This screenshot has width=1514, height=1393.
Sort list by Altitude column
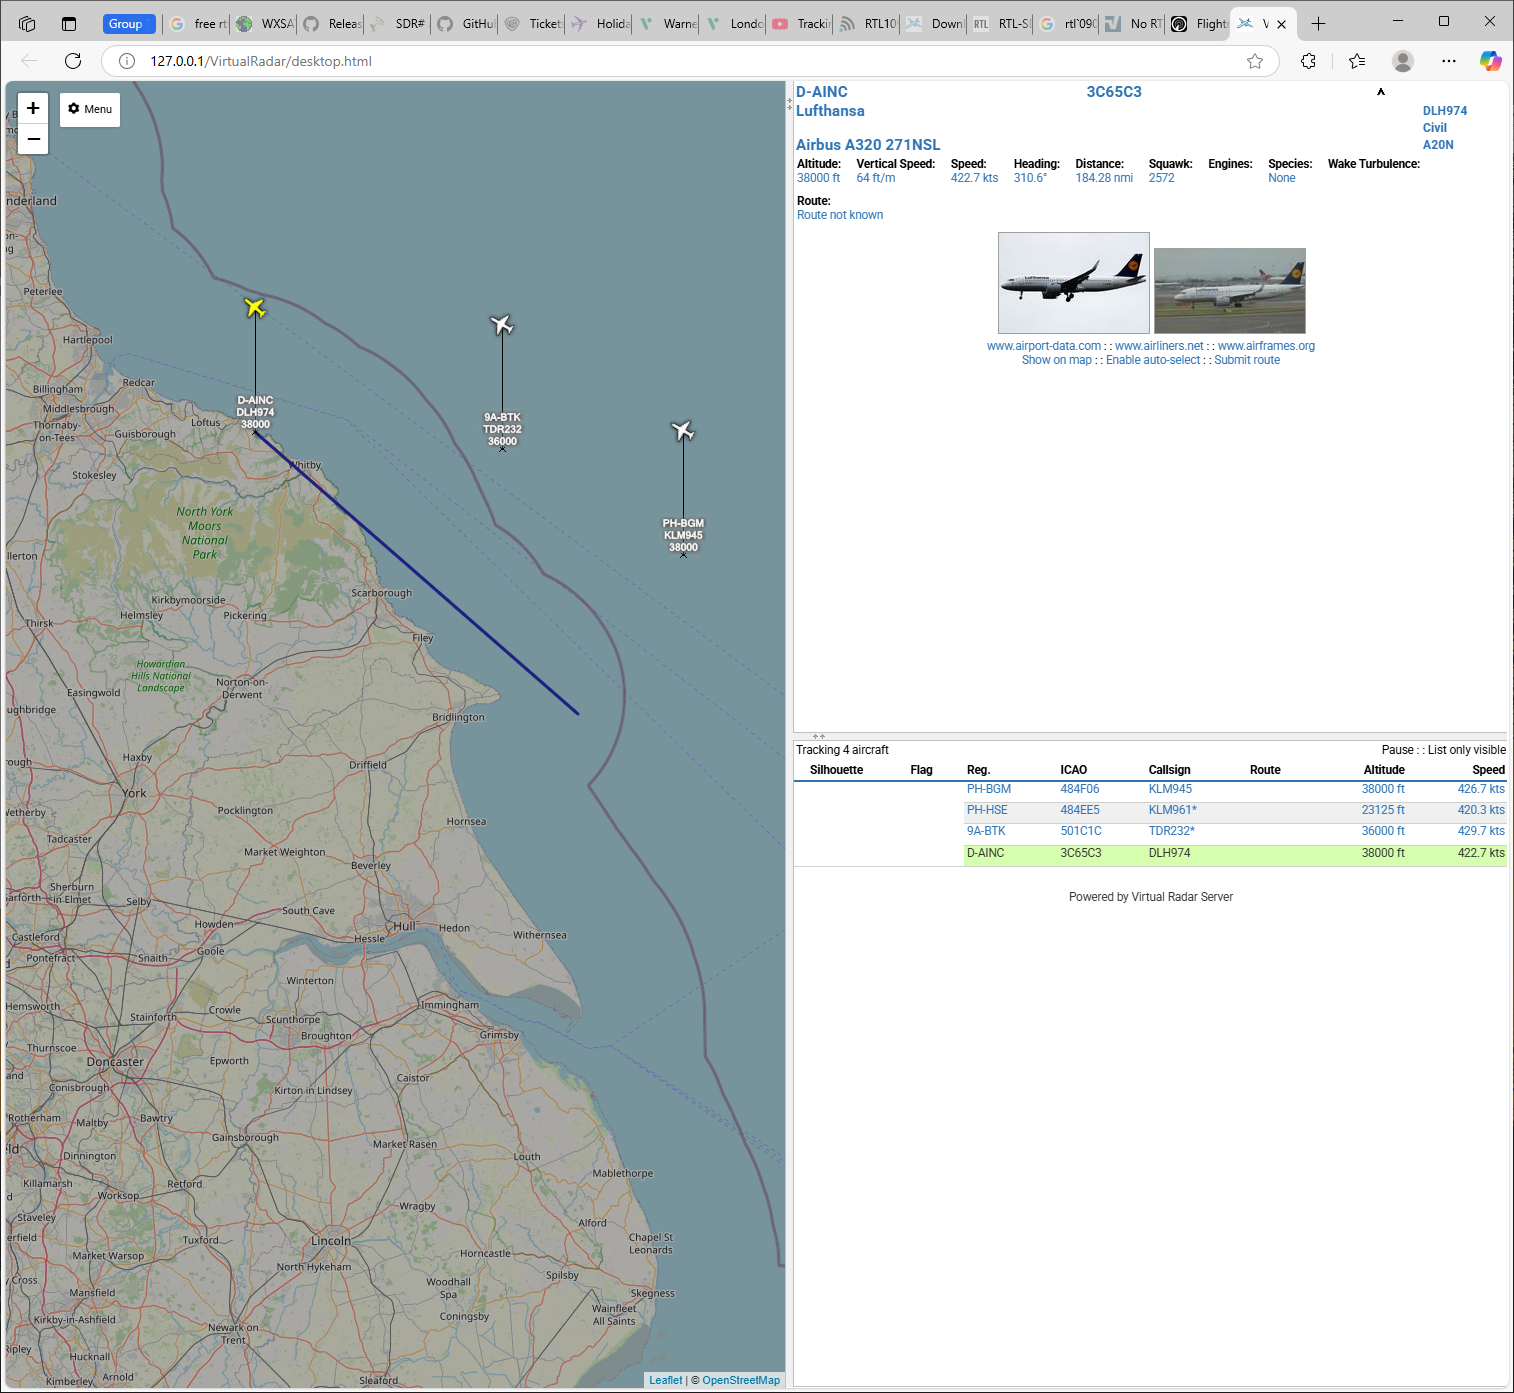(1384, 770)
